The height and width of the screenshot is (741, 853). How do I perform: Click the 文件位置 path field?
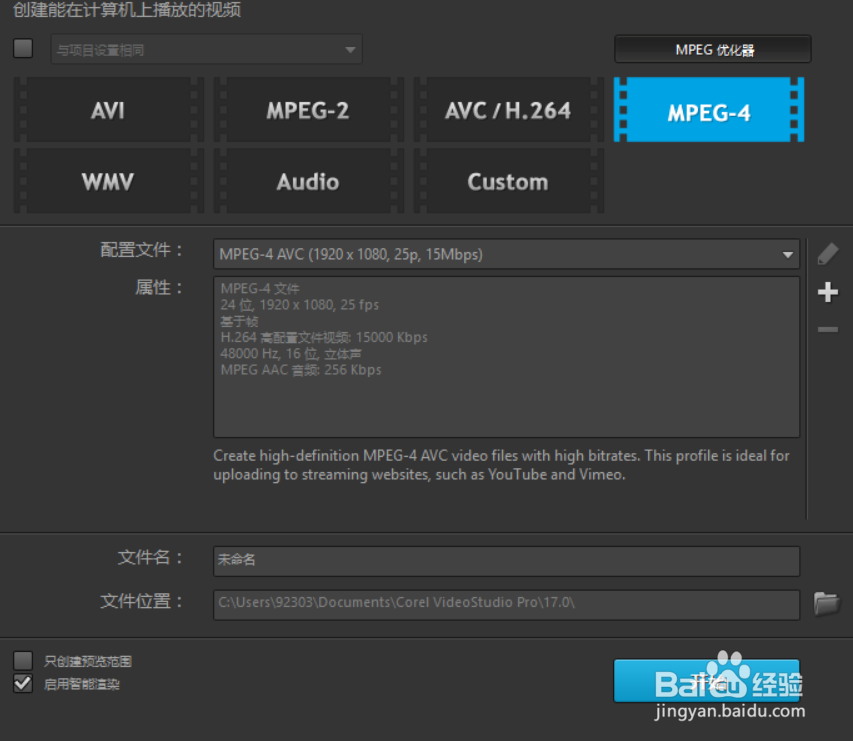click(x=506, y=604)
